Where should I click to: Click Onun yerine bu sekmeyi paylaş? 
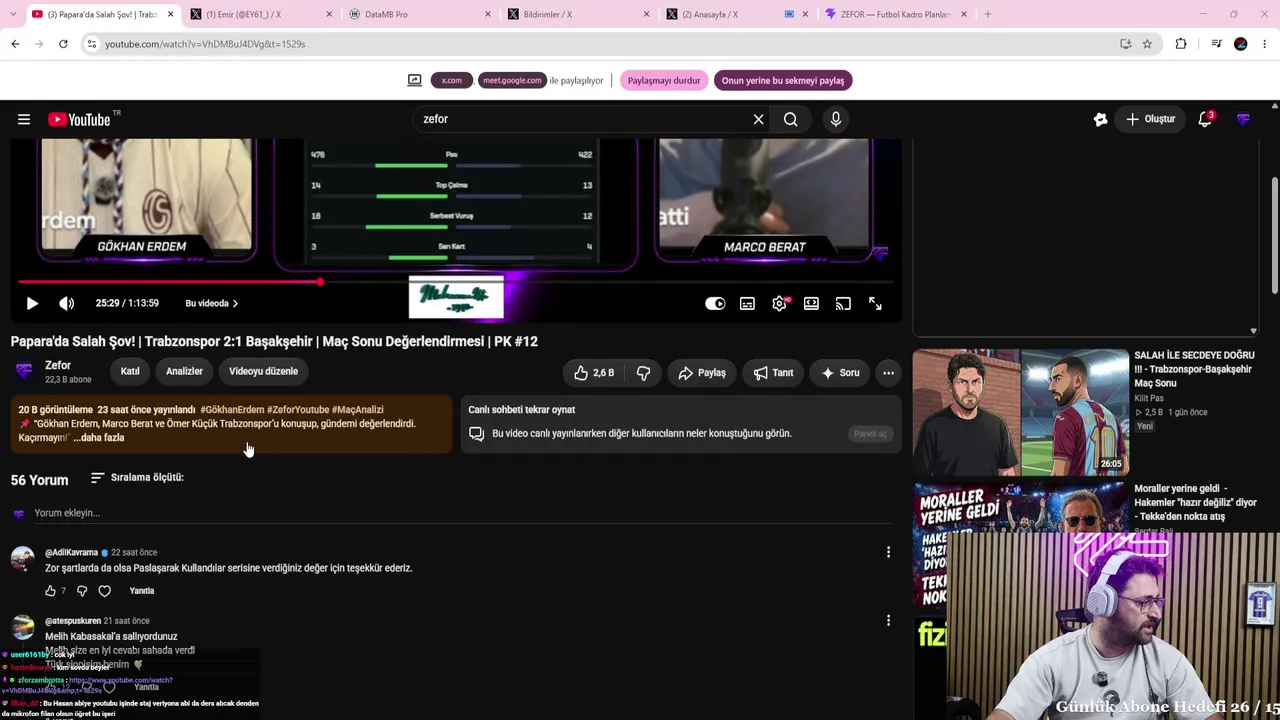(x=783, y=81)
